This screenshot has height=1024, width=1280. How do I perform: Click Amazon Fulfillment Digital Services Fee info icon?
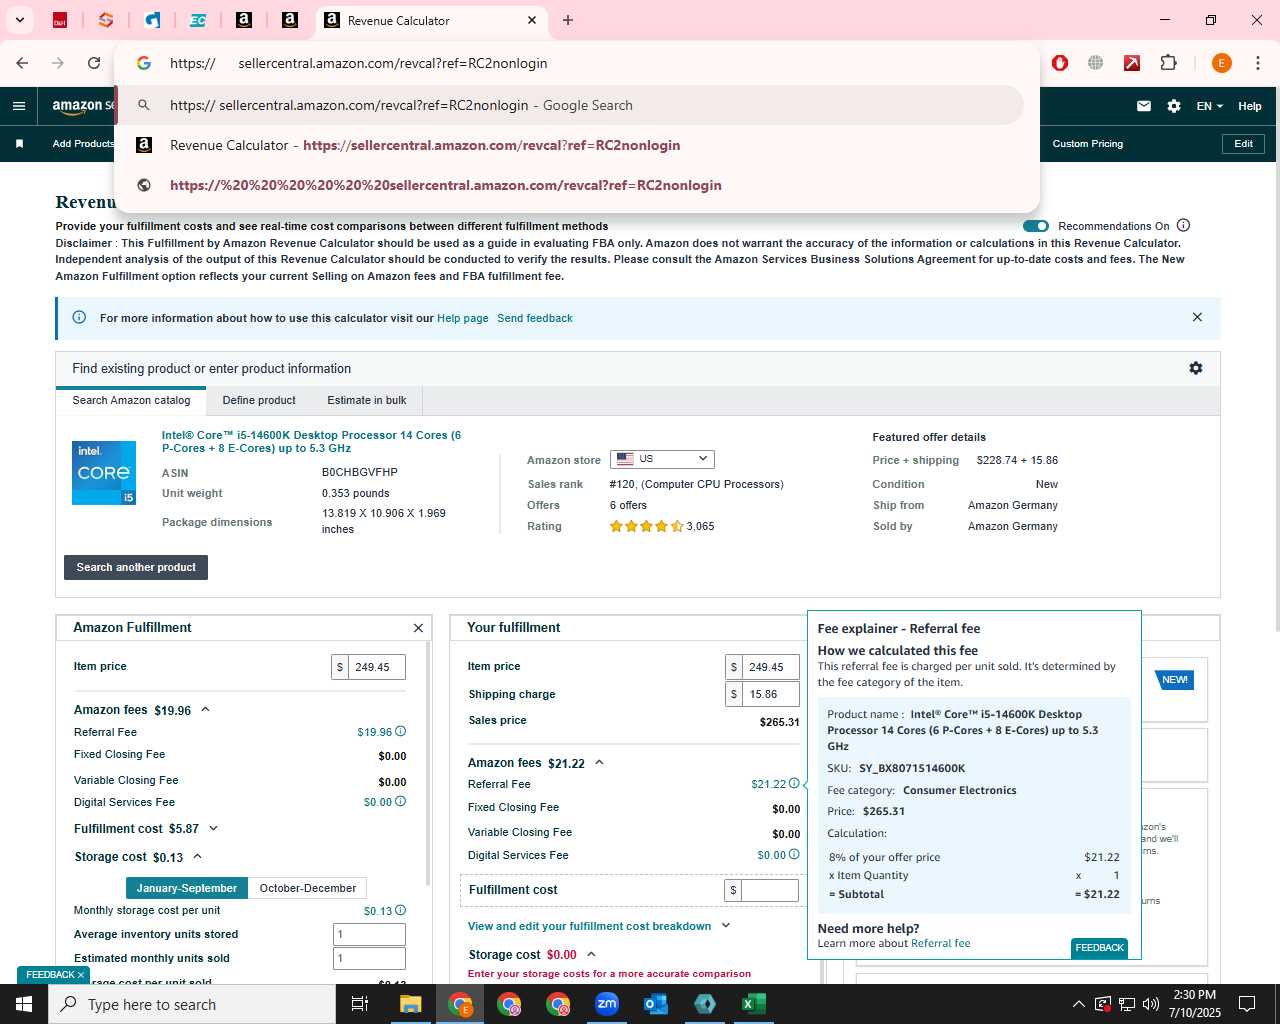401,802
